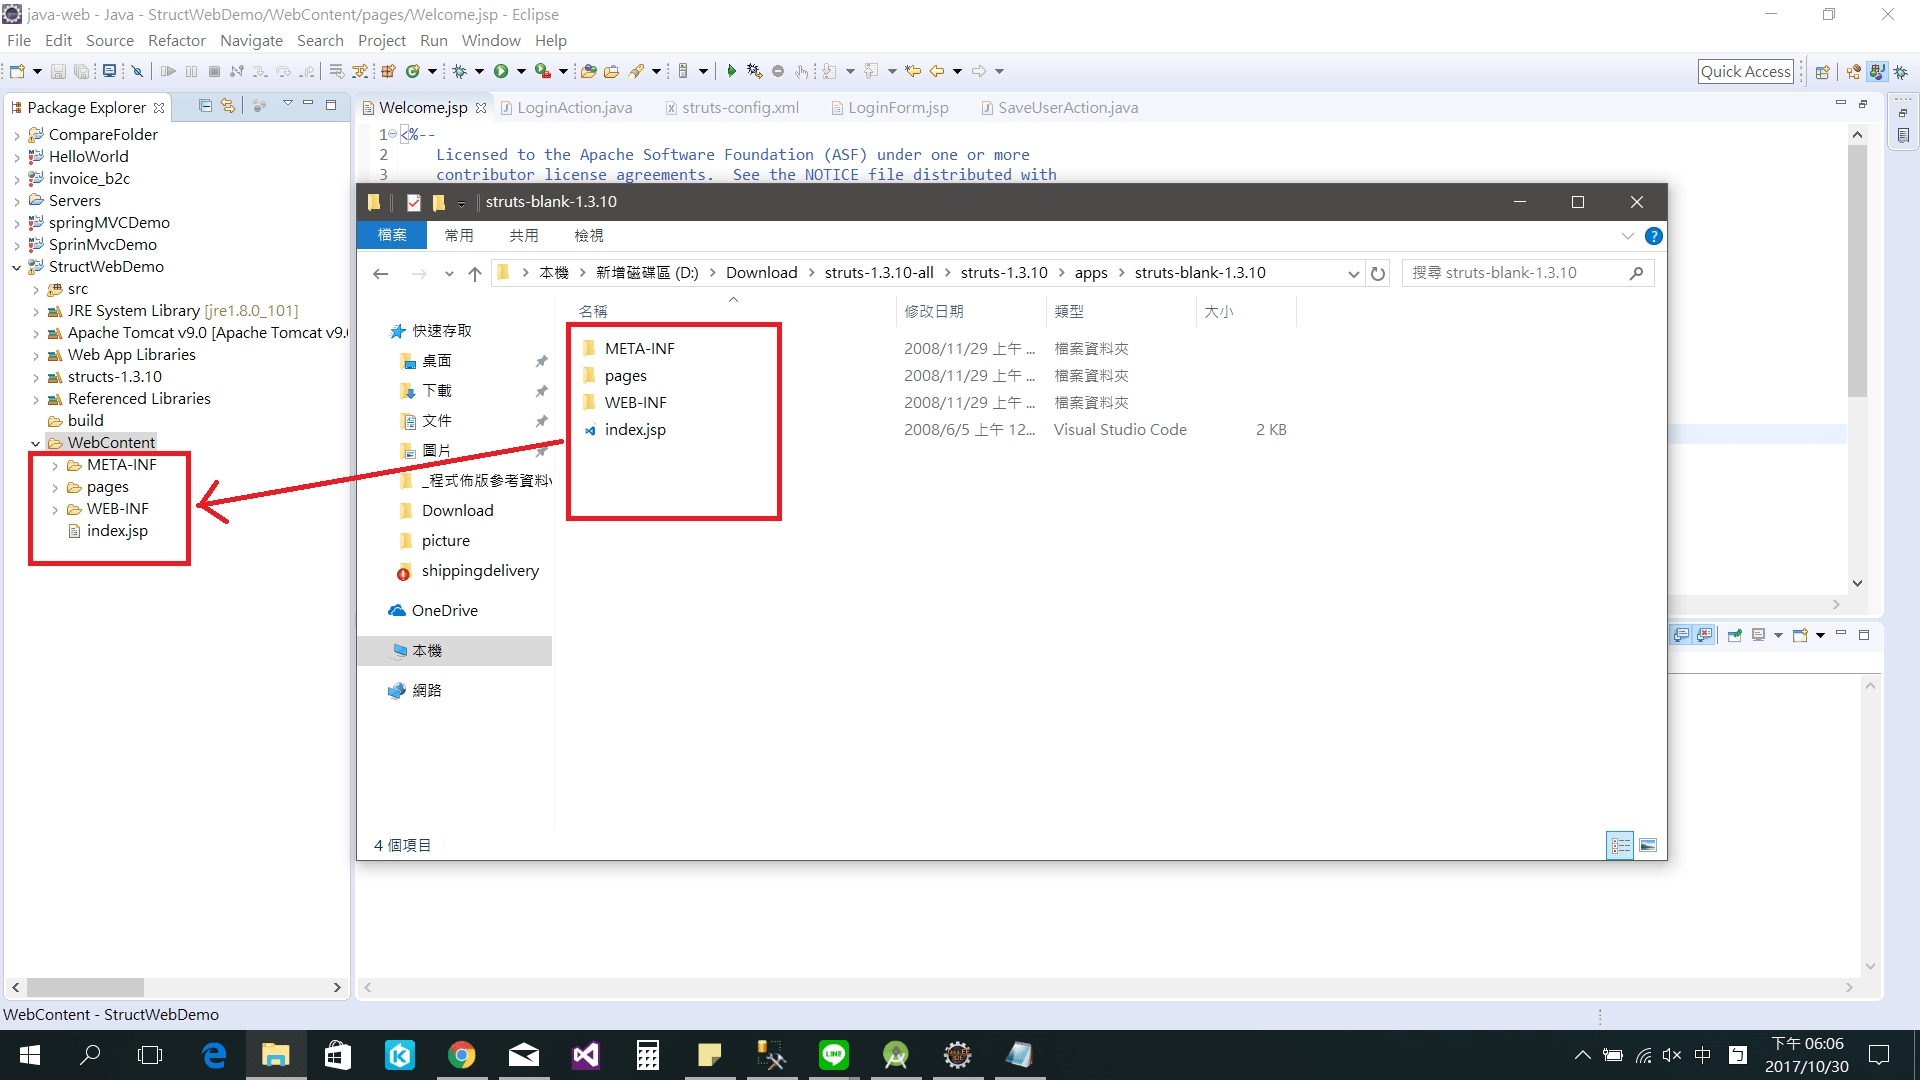This screenshot has width=1920, height=1080.
Task: Open the Search (flashlight) toolbar icon
Action: [638, 70]
